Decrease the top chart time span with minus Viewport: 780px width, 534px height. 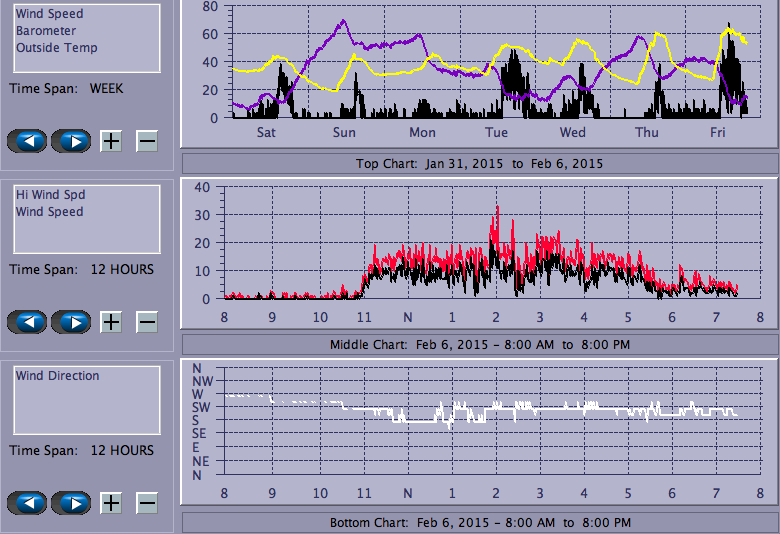pyautogui.click(x=147, y=141)
